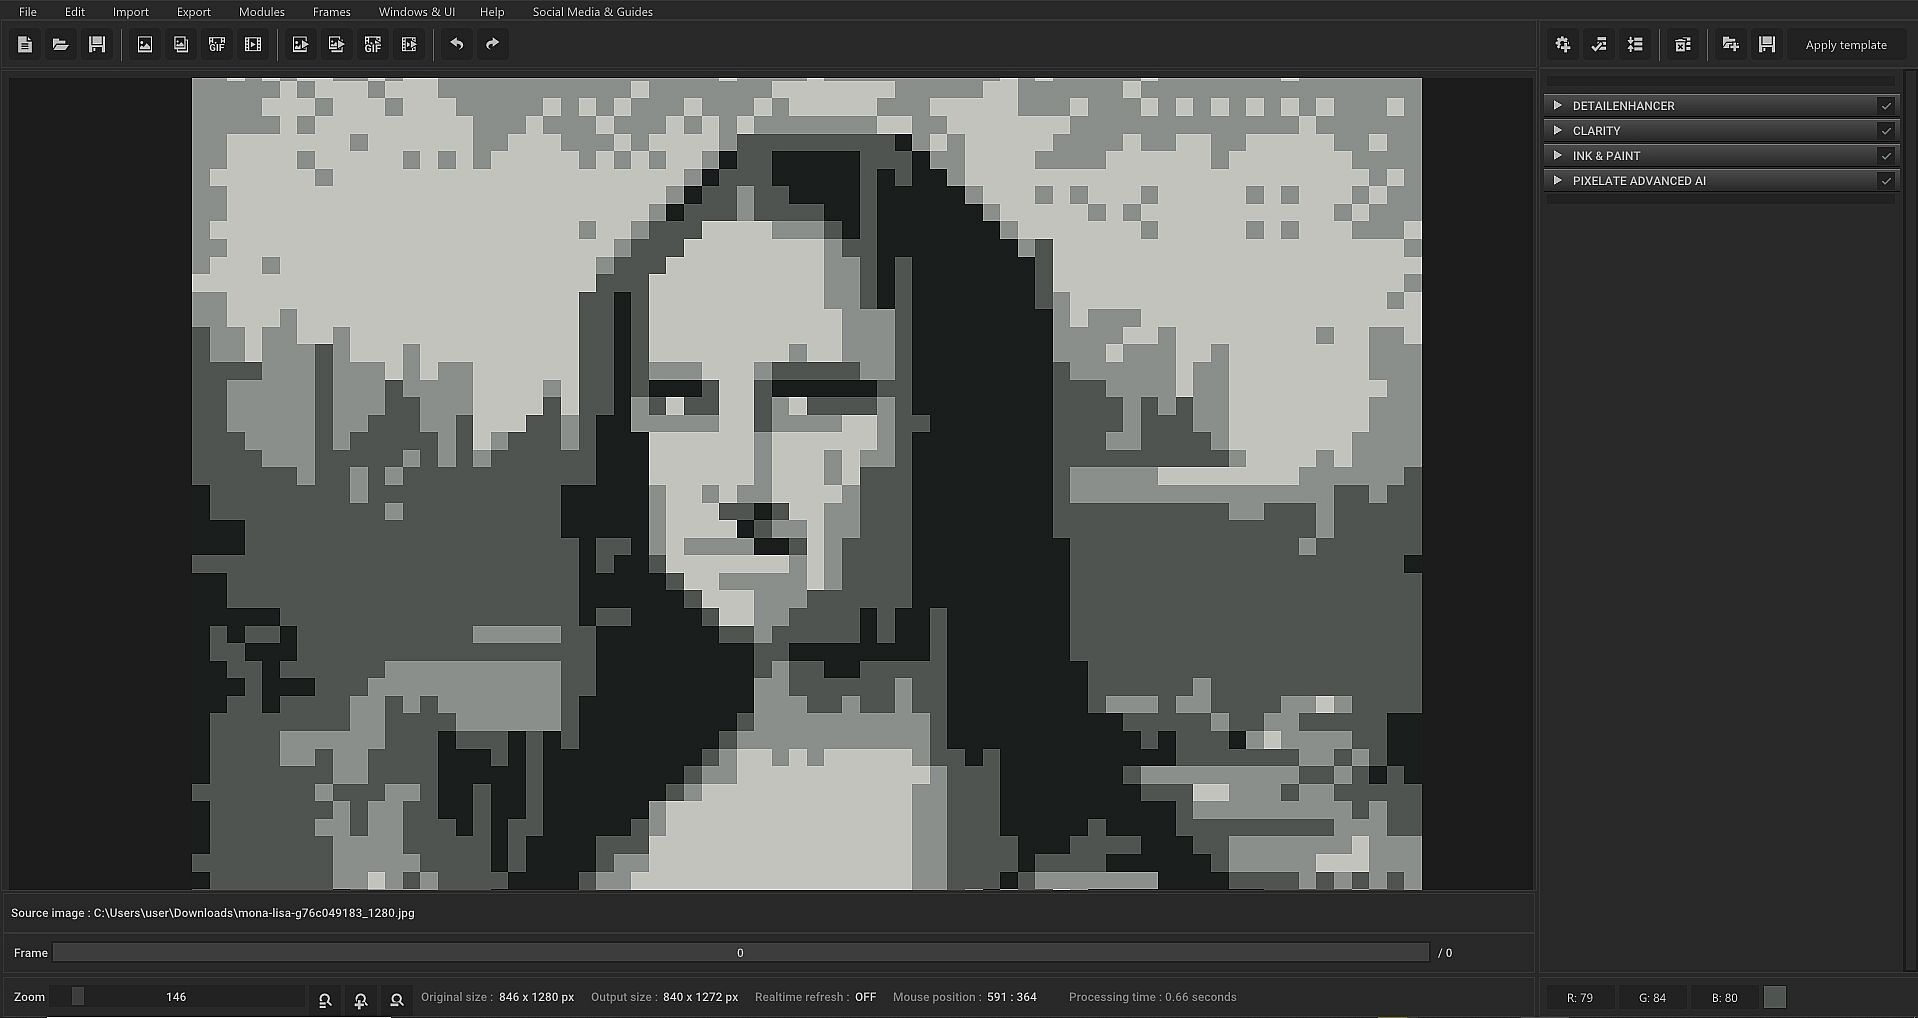Redo the last undone action
The image size is (1918, 1018).
point(493,44)
